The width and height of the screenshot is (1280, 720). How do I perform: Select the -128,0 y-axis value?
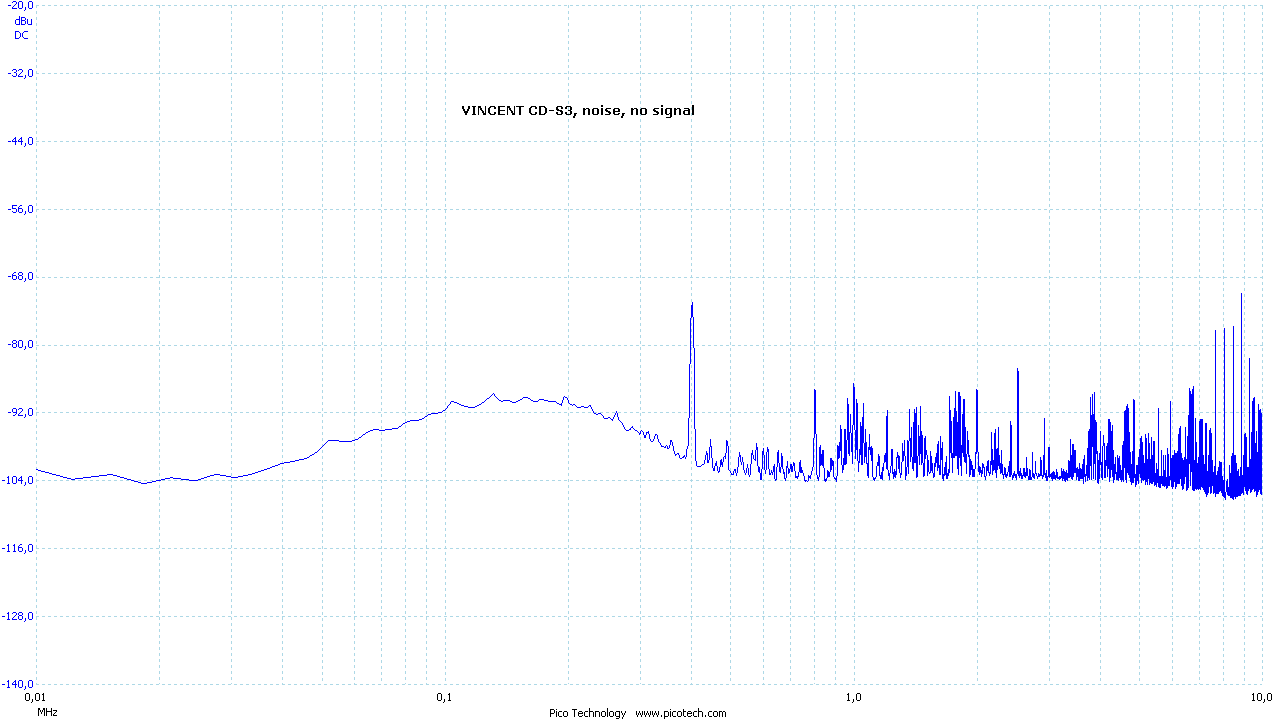(19, 616)
